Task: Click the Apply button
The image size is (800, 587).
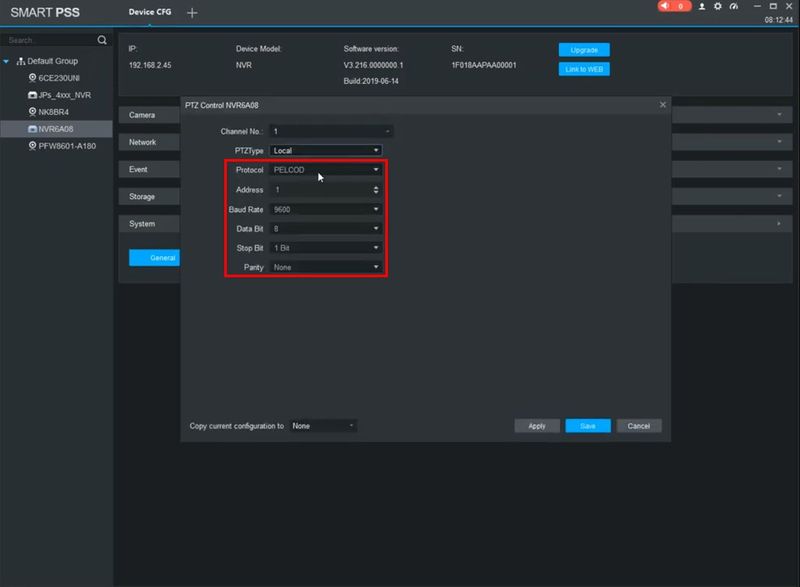Action: click(x=537, y=426)
